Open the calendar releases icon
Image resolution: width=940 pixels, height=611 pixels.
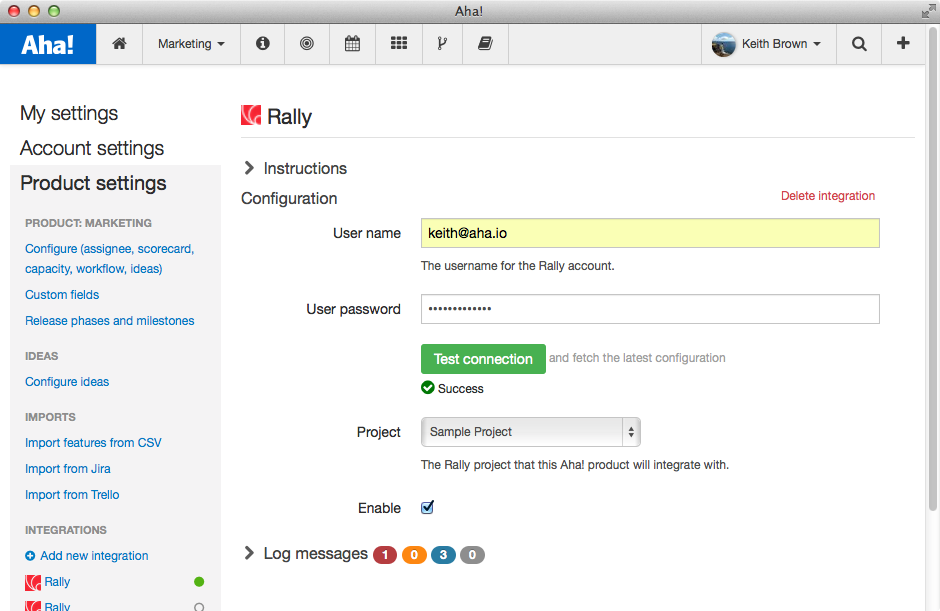pos(352,43)
